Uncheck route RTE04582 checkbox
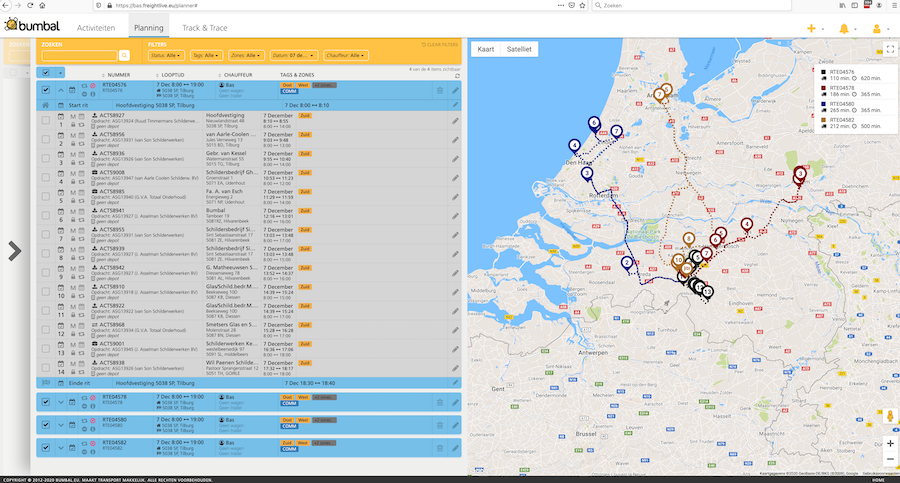 tap(46, 448)
